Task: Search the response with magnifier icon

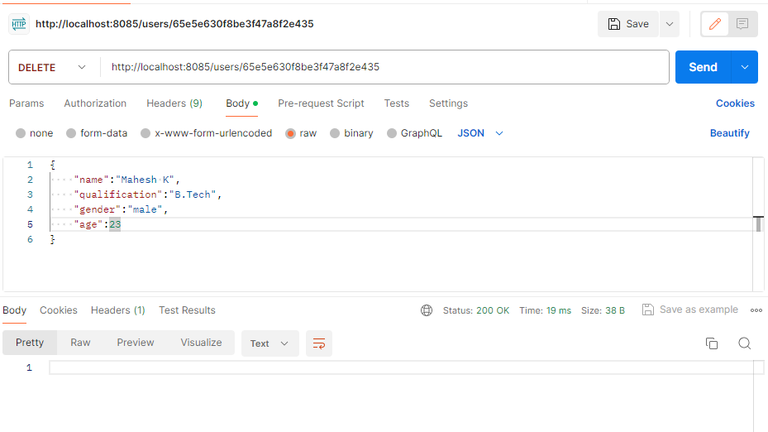Action: pyautogui.click(x=744, y=343)
